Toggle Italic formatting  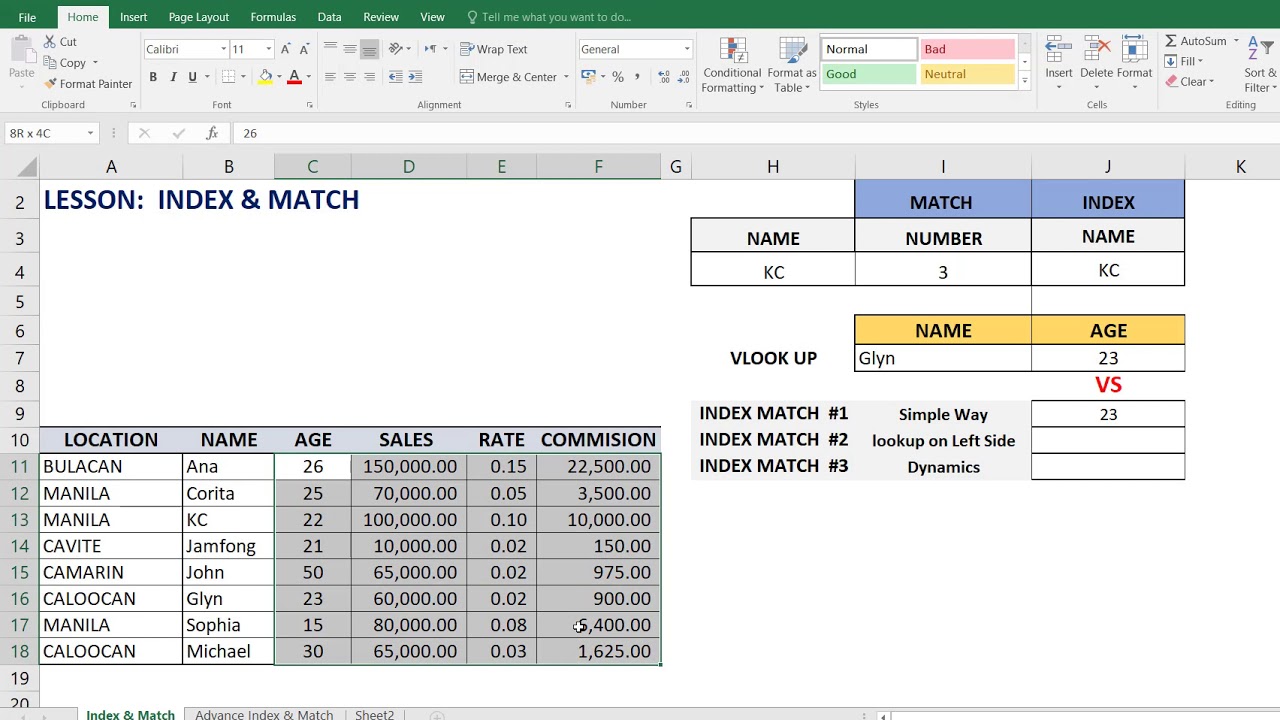[173, 77]
